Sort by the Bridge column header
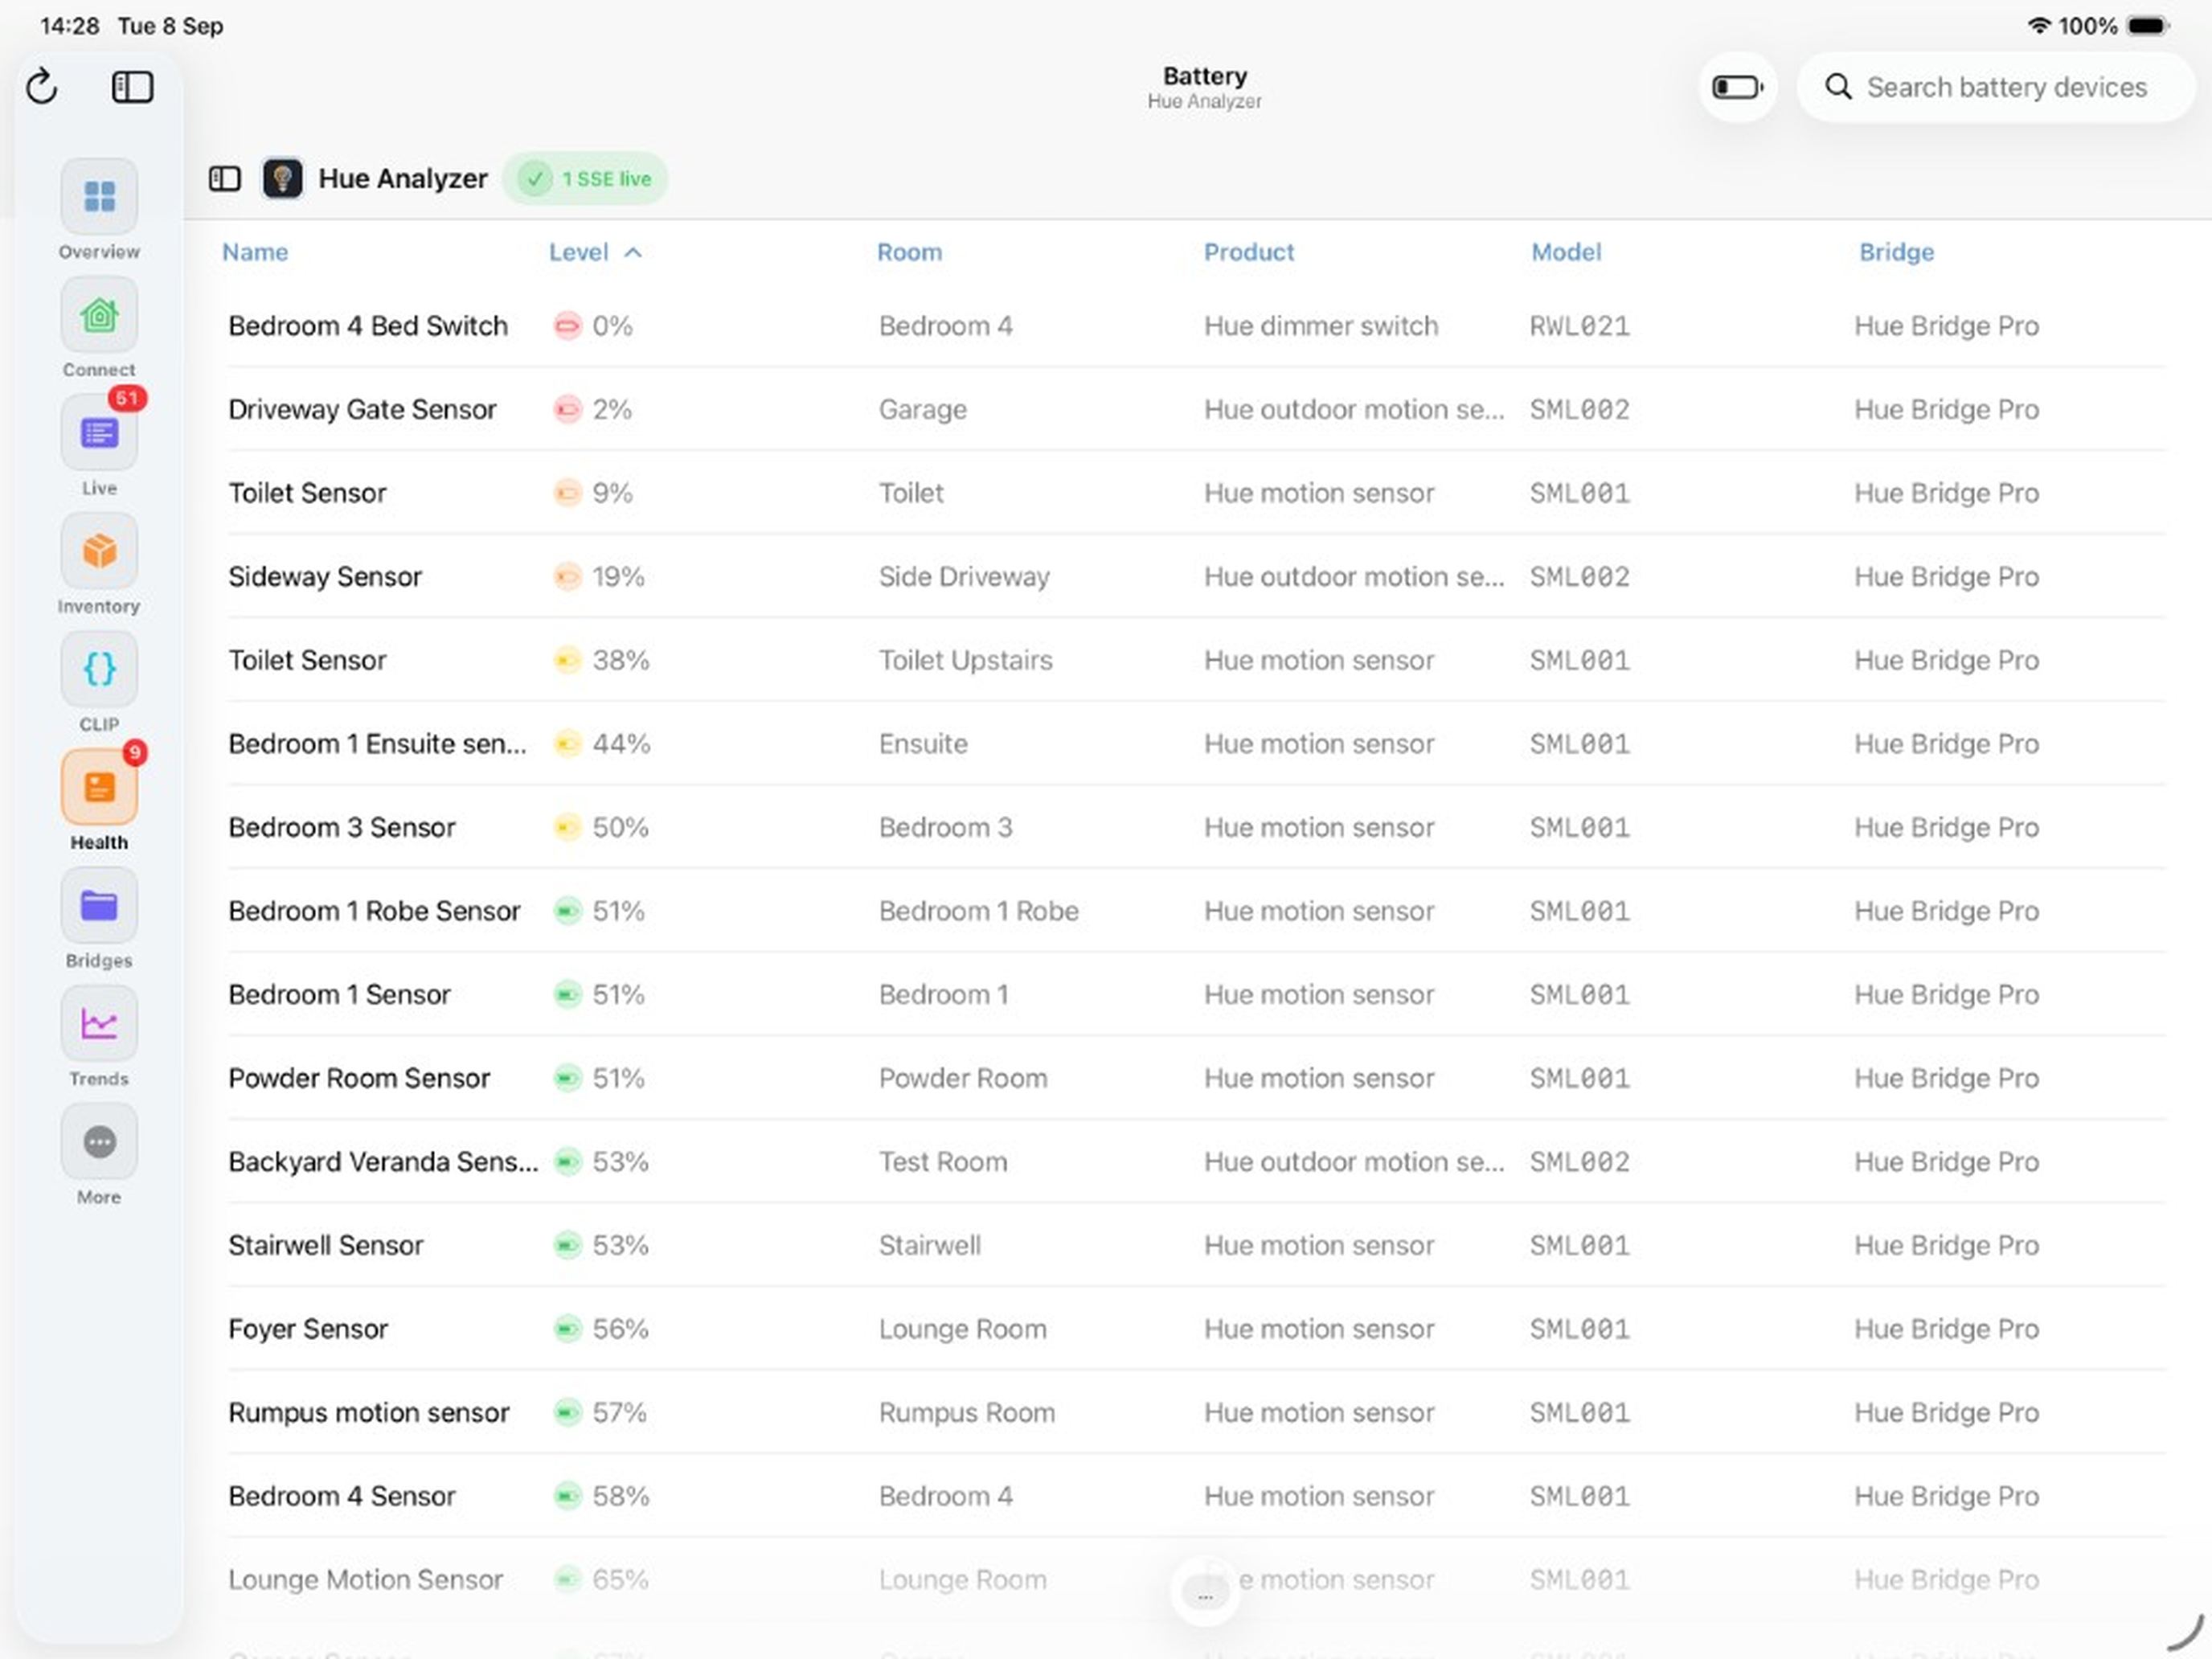This screenshot has width=2212, height=1659. coord(1896,252)
